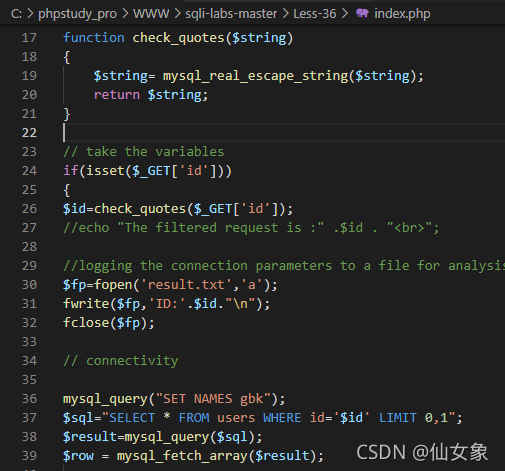This screenshot has height=471, width=505.
Task: Click 'mysql_fetch_array' on line 39
Action: (182, 456)
